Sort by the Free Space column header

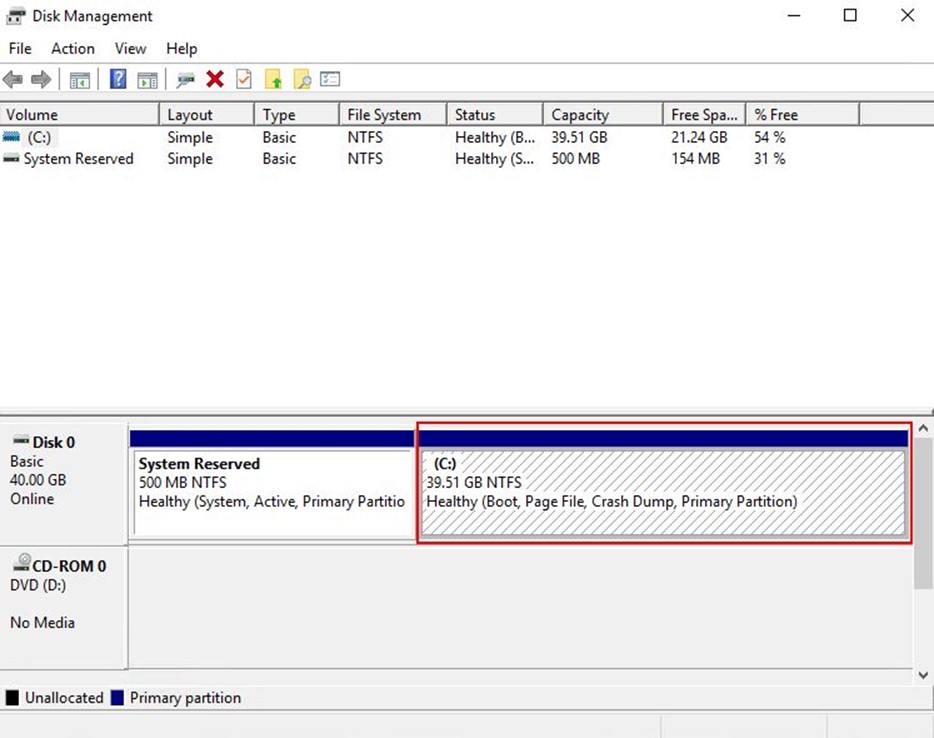tap(704, 114)
